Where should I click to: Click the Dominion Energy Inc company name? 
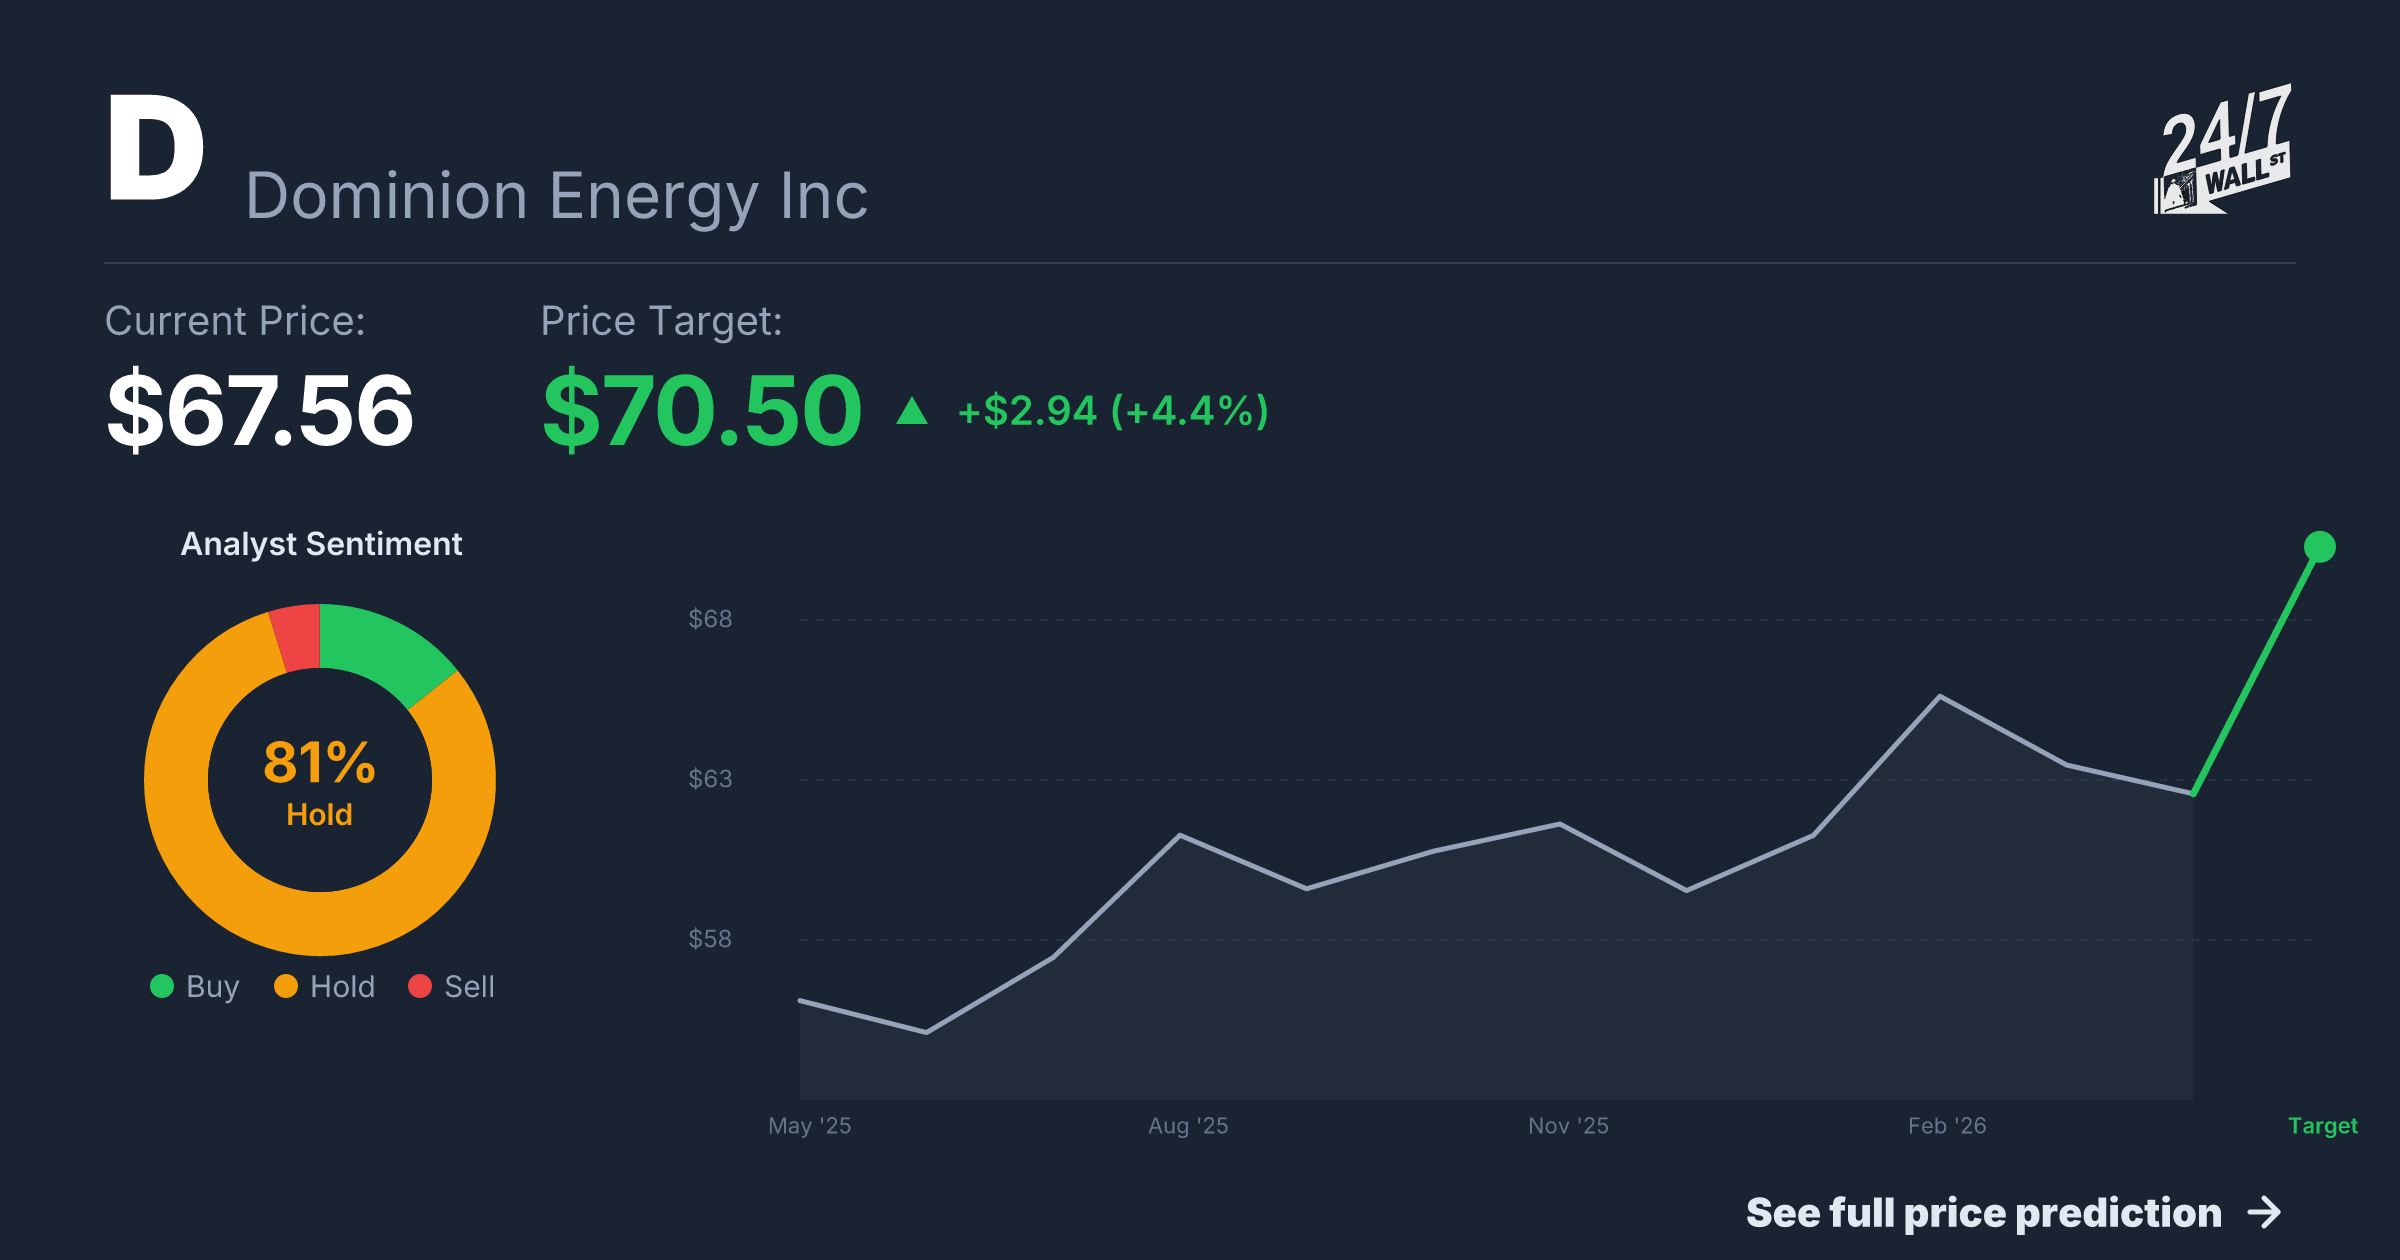[557, 196]
